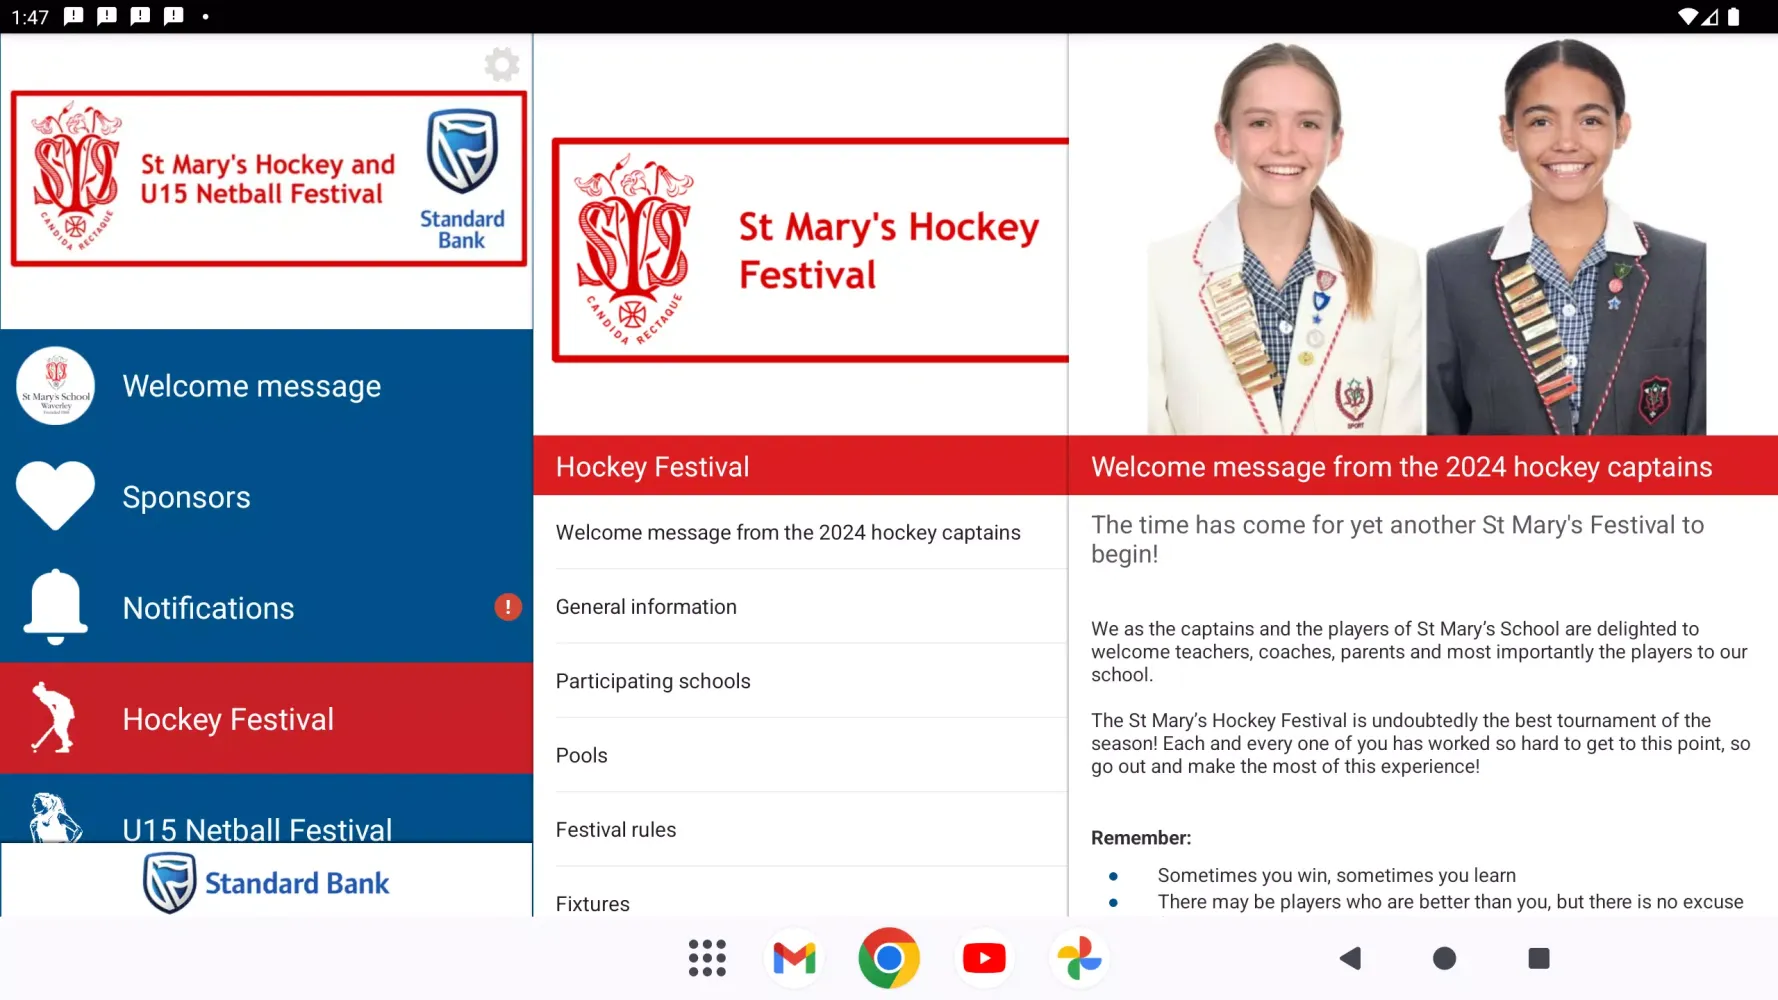Tap the red welcome message title bar
The height and width of the screenshot is (1000, 1778).
pyautogui.click(x=1423, y=466)
